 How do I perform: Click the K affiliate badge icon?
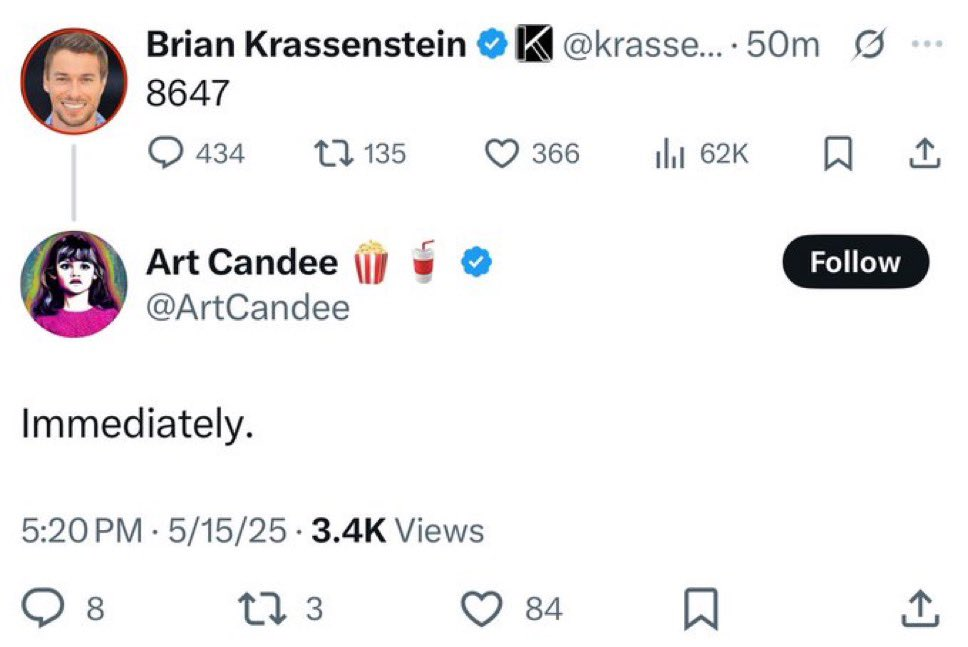tap(534, 44)
